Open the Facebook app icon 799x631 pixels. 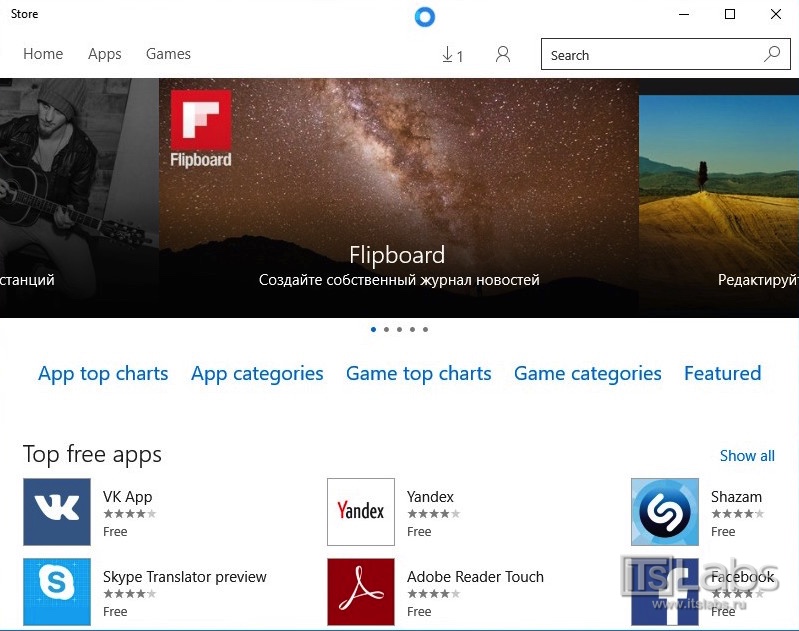click(x=665, y=592)
